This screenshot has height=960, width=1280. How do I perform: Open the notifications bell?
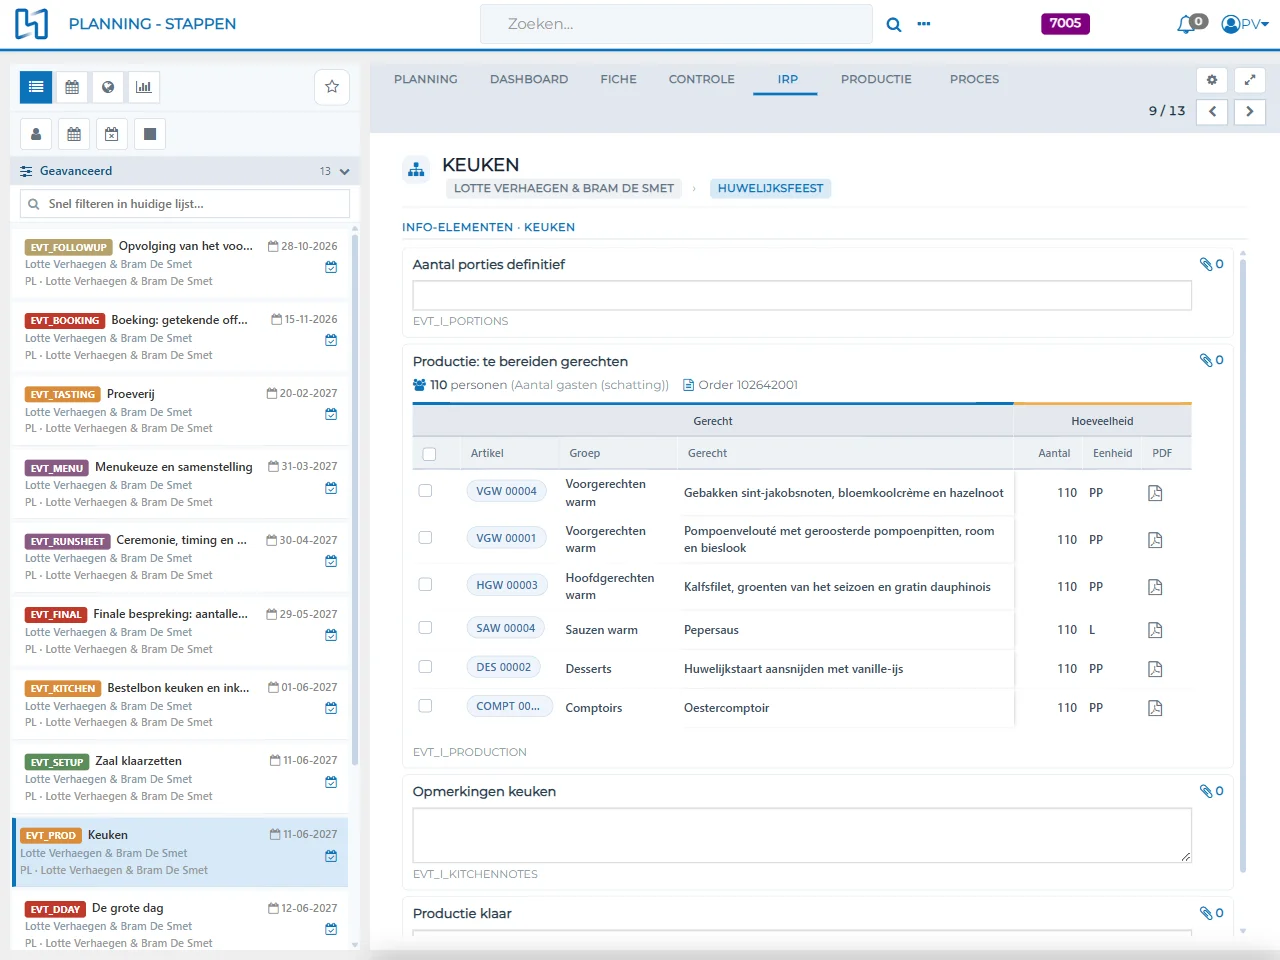click(1186, 24)
